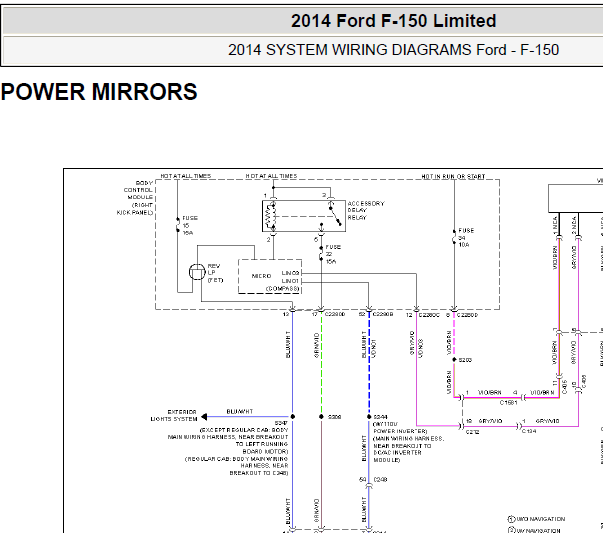Click the accessory delay relay switch contact
The height and width of the screenshot is (533, 603).
(335, 216)
